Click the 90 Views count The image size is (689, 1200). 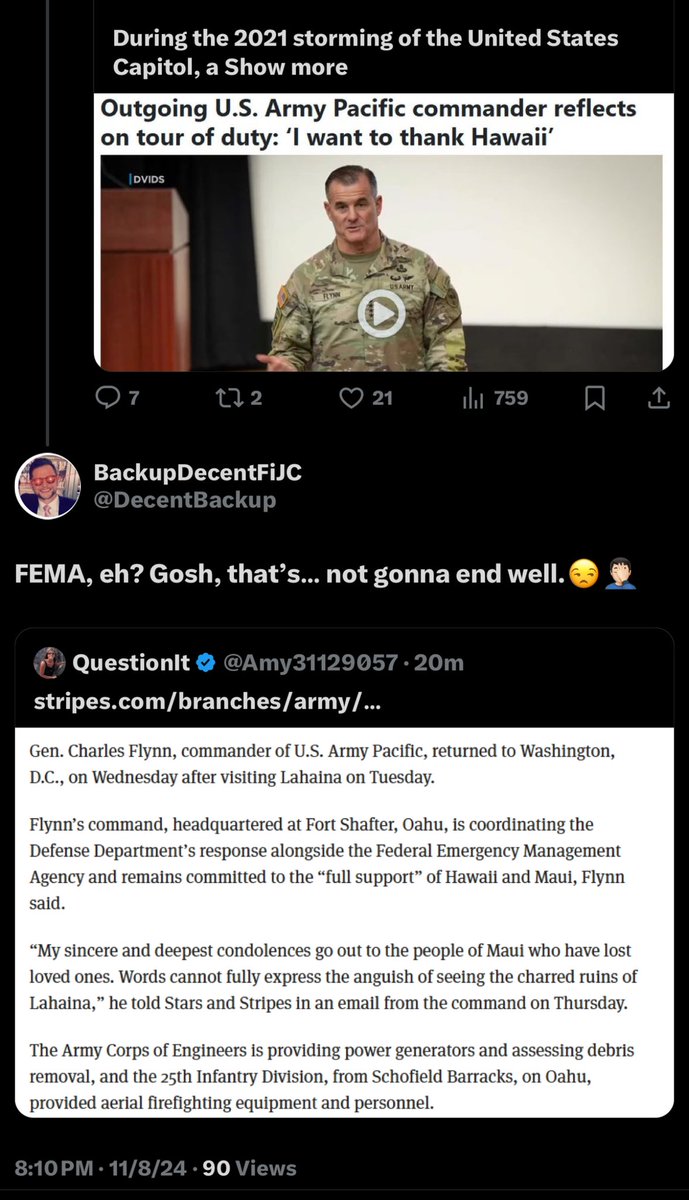click(x=250, y=1167)
